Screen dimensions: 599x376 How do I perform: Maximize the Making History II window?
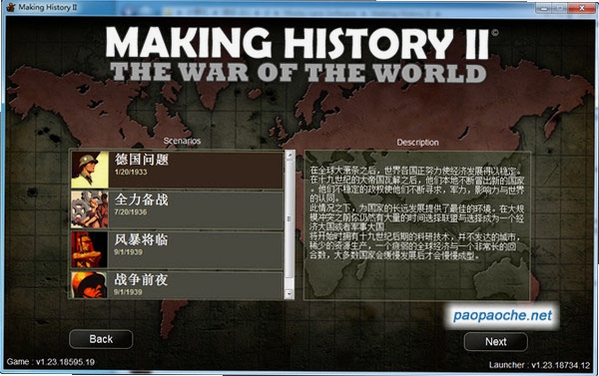click(561, 8)
